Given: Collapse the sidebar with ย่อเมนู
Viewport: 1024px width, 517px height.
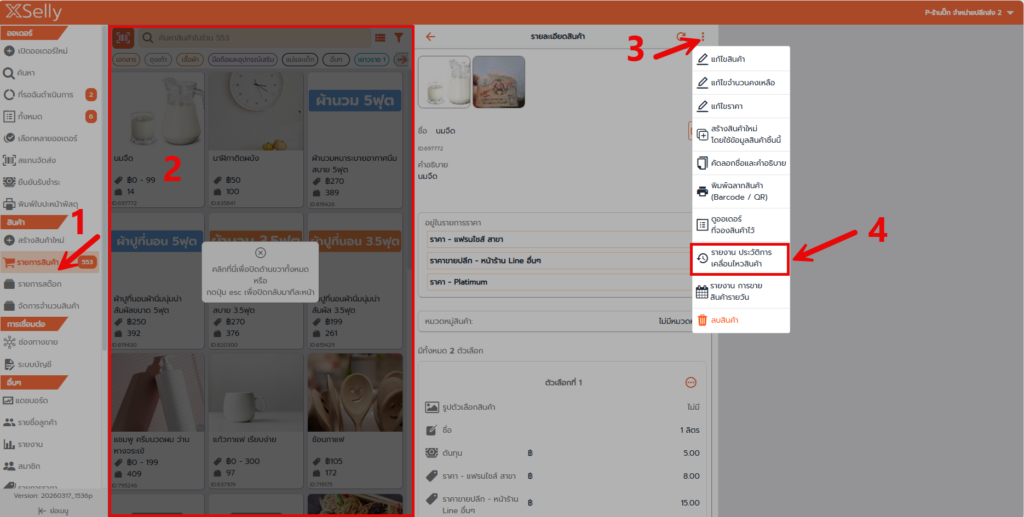Looking at the screenshot, I should tap(52, 510).
